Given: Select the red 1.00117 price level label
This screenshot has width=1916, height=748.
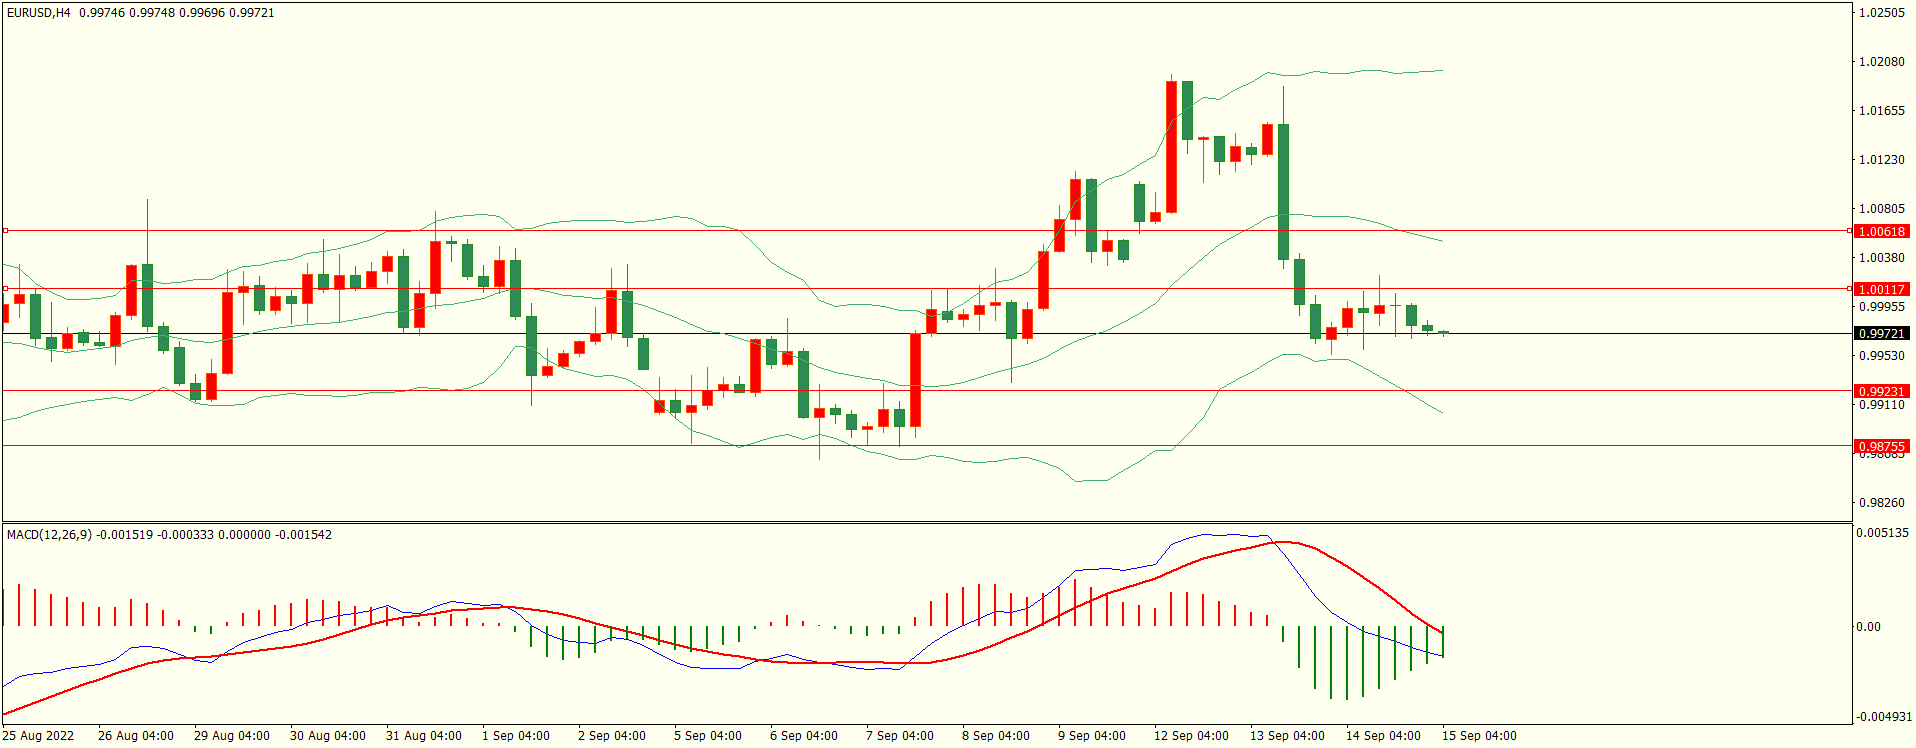Looking at the screenshot, I should 1881,289.
